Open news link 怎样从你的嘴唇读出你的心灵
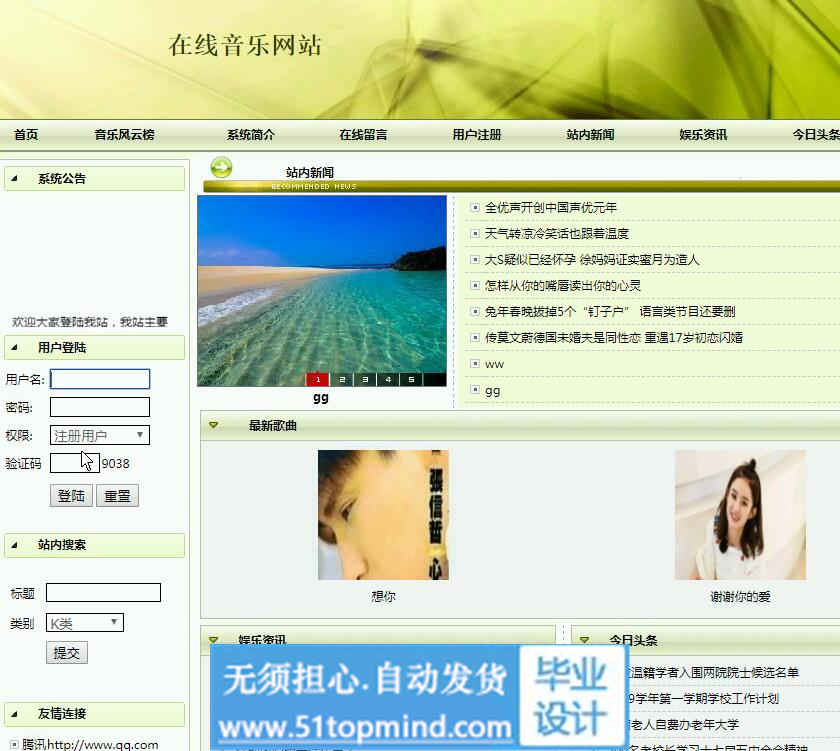Screen dimensions: 840x751 [x=562, y=286]
